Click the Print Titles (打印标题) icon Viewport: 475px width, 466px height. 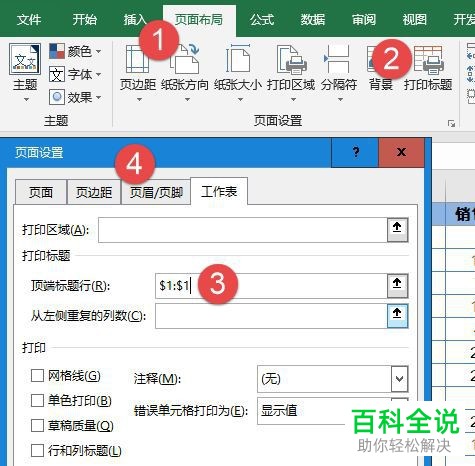point(428,60)
